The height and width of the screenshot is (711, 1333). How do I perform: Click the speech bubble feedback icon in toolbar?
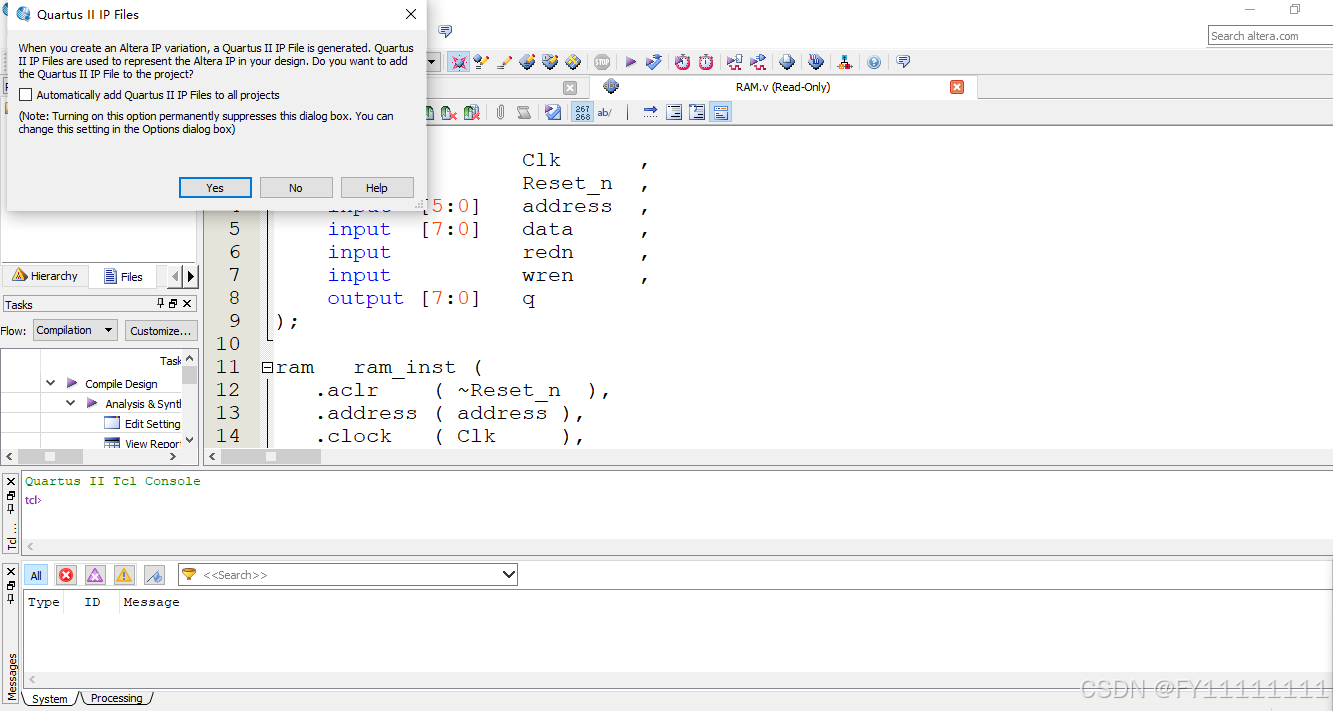pos(903,61)
